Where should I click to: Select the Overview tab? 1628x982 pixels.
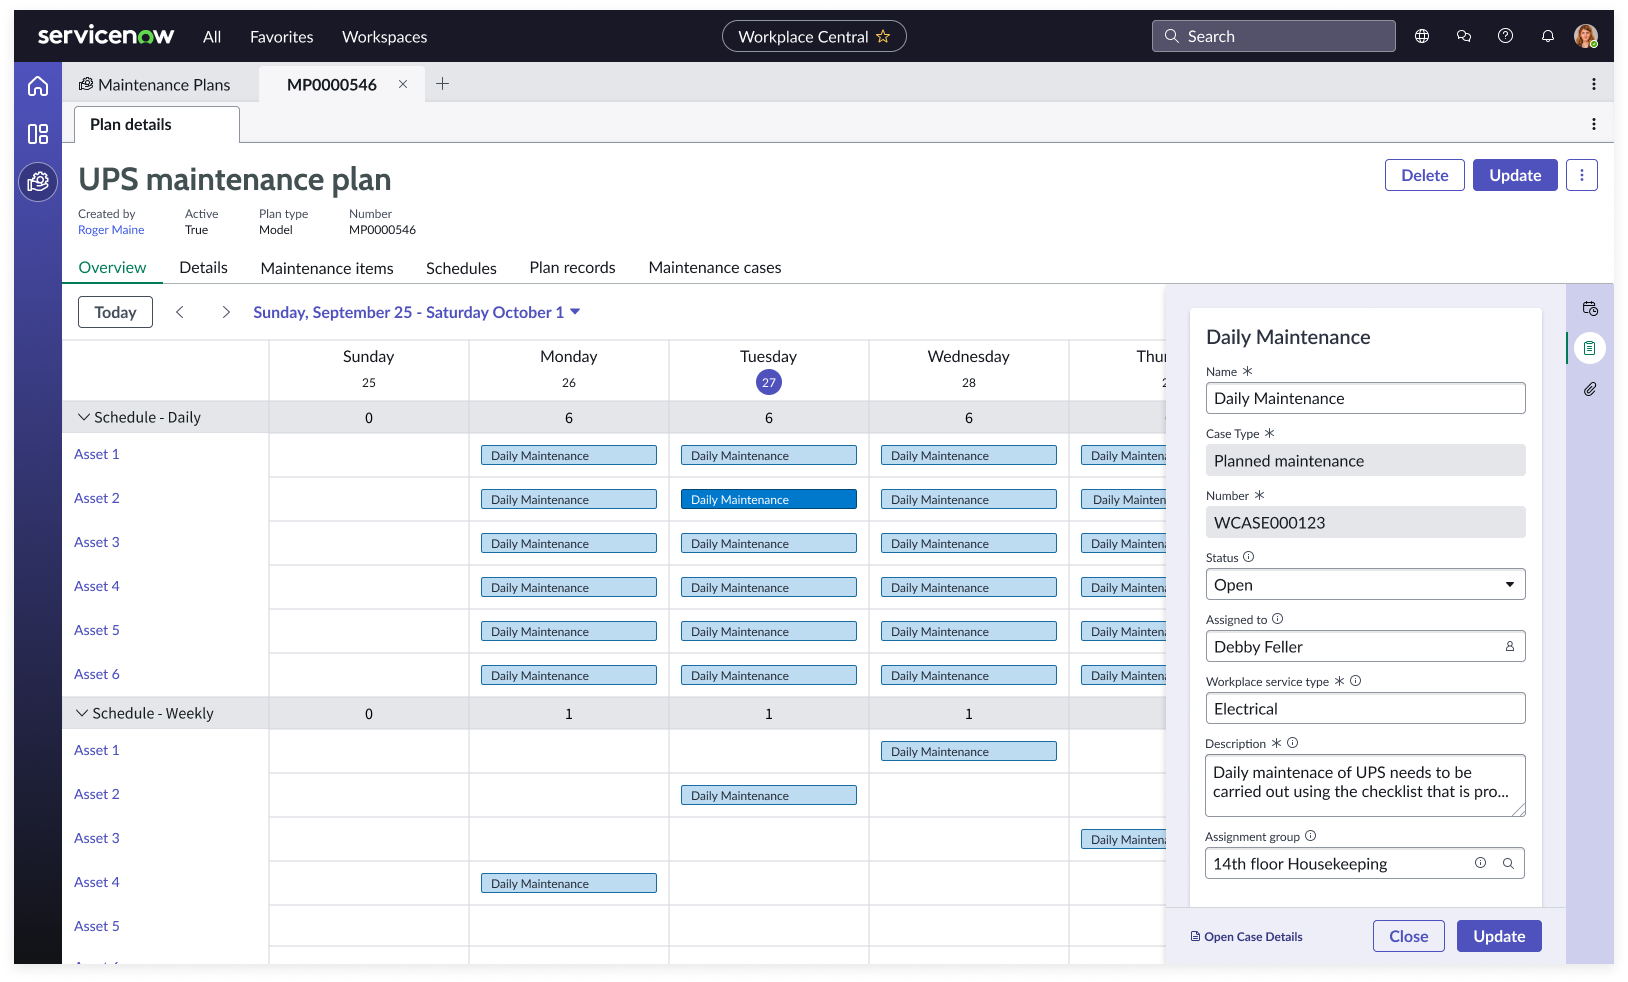(x=112, y=268)
